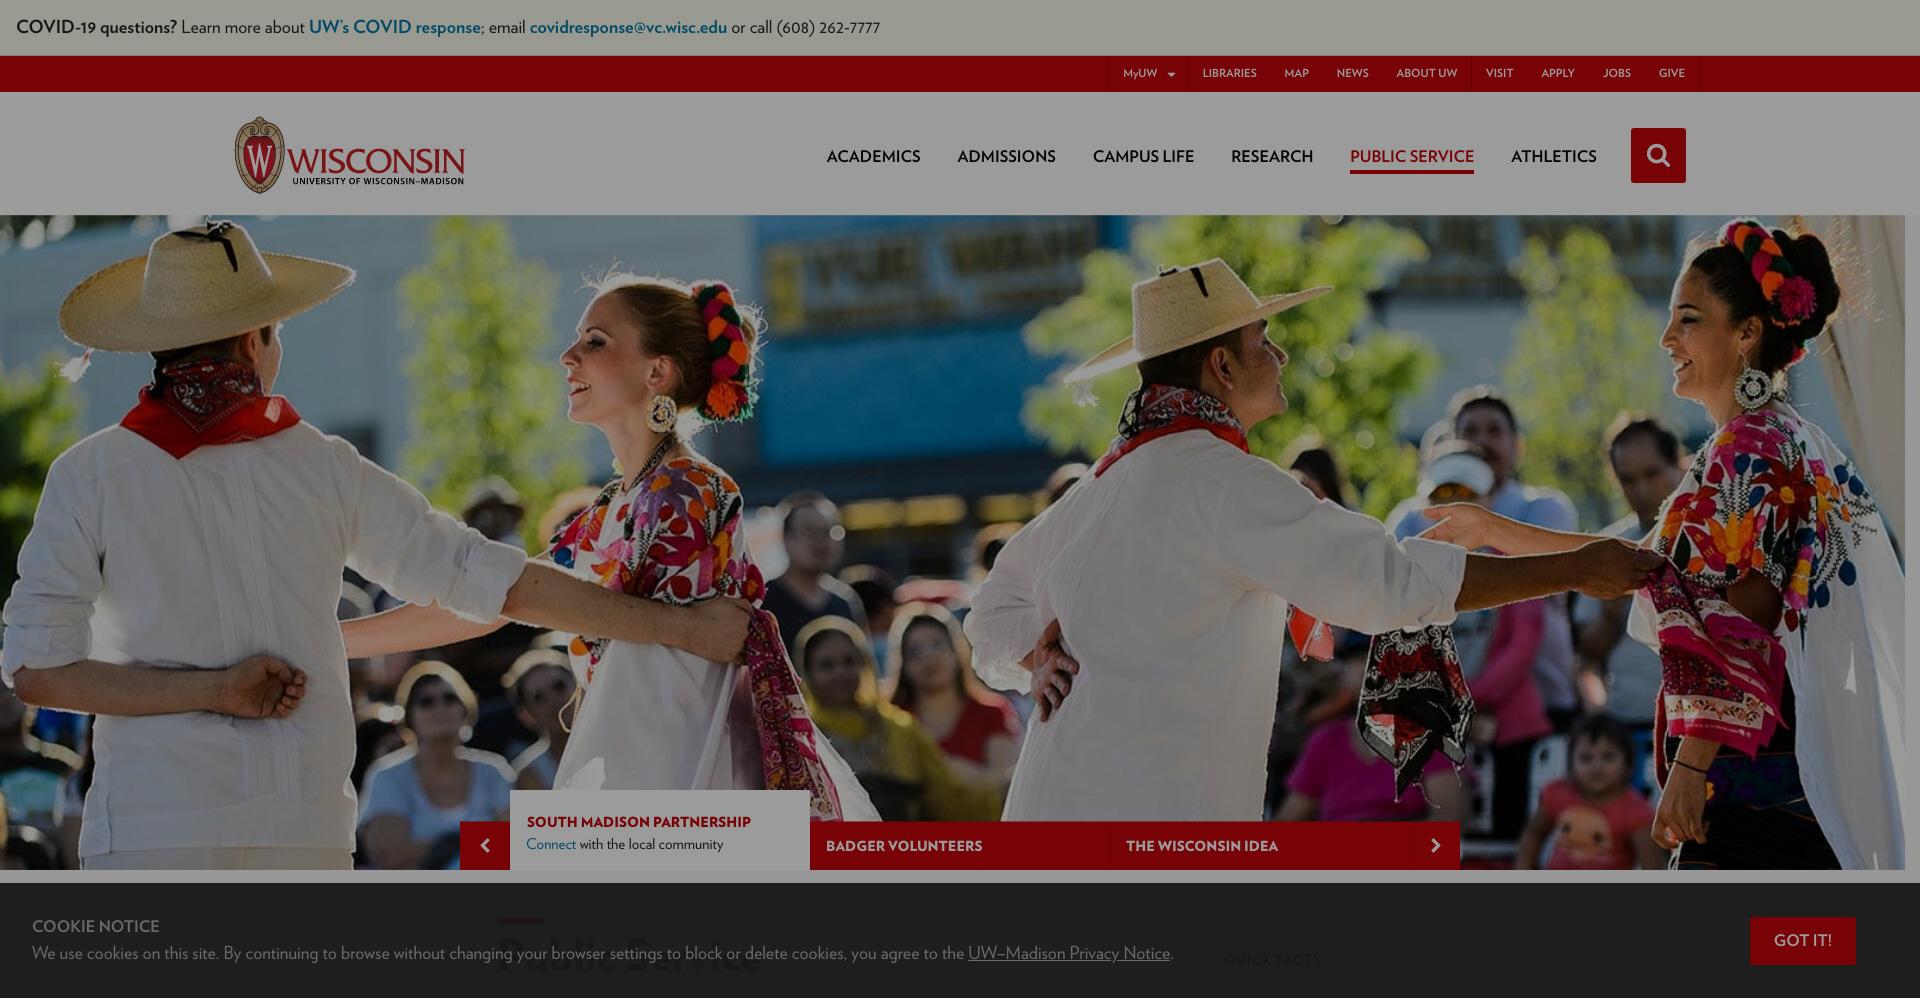Open the Jobs link

point(1616,74)
